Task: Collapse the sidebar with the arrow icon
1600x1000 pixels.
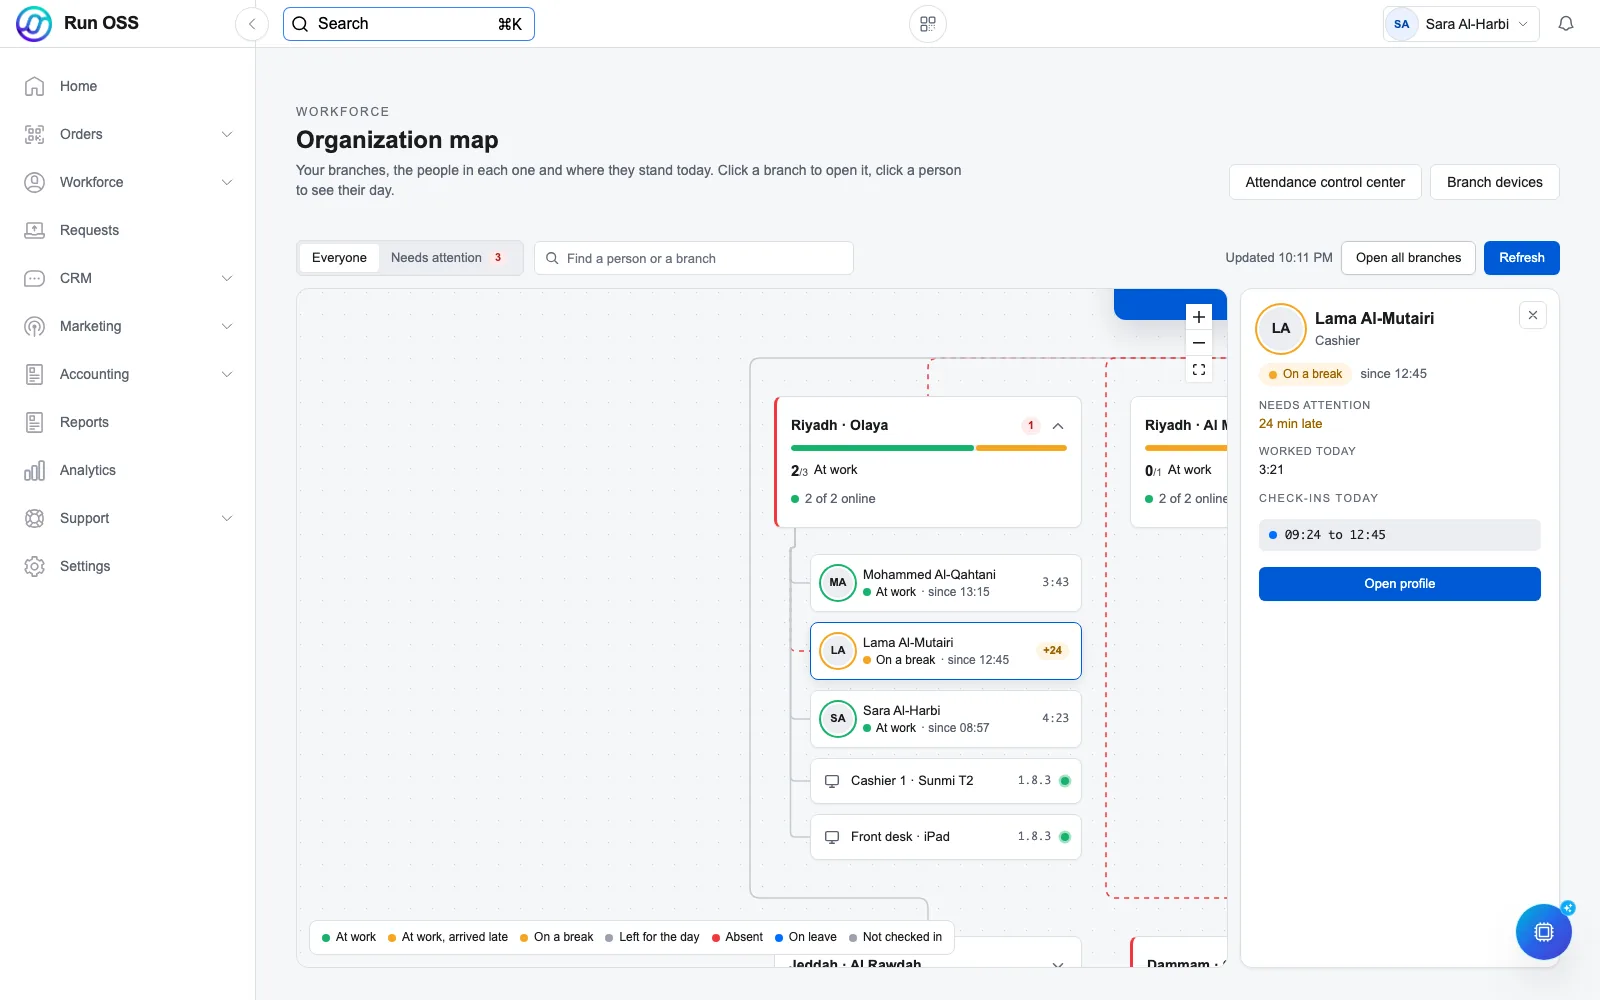Action: [252, 24]
